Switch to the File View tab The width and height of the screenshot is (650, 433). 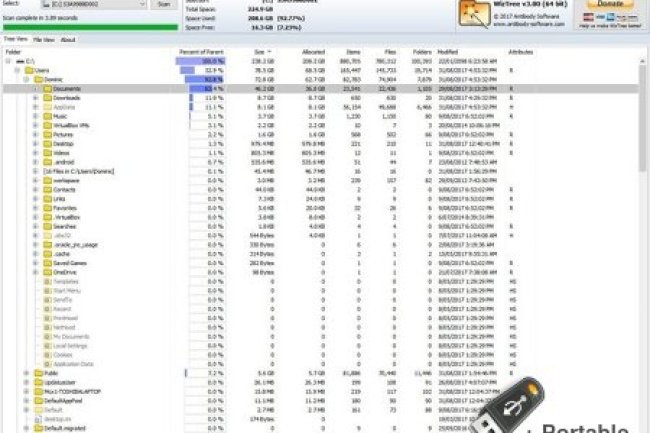click(43, 40)
